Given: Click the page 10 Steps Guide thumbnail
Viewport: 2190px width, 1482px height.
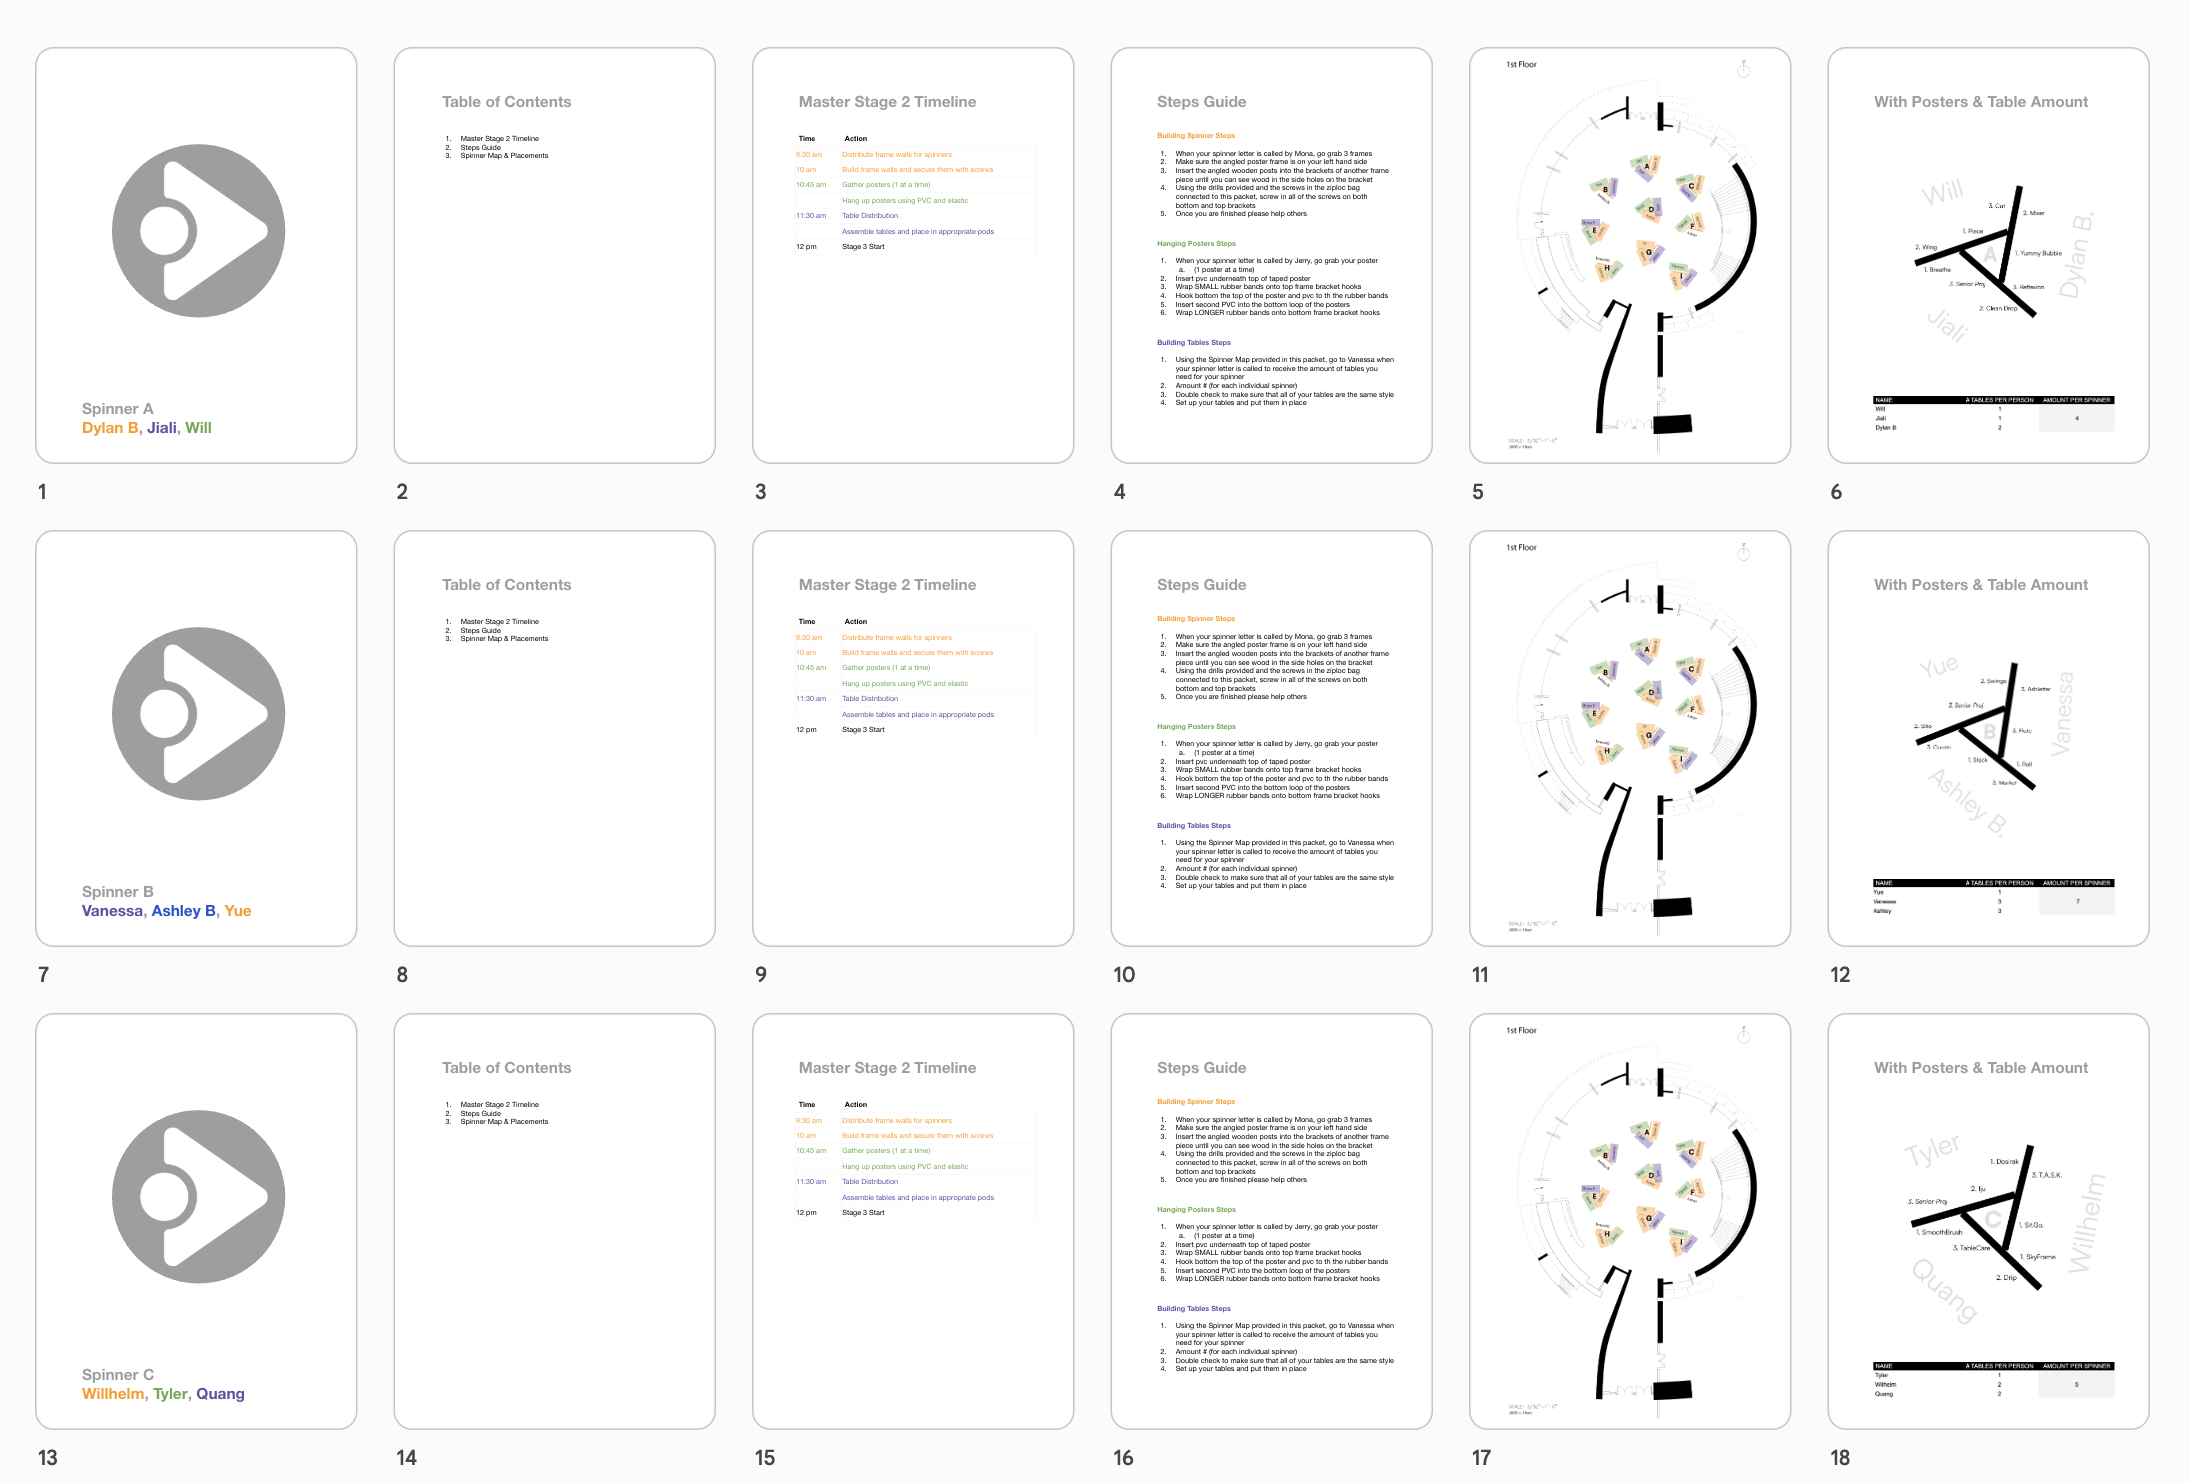Looking at the screenshot, I should [x=1270, y=738].
